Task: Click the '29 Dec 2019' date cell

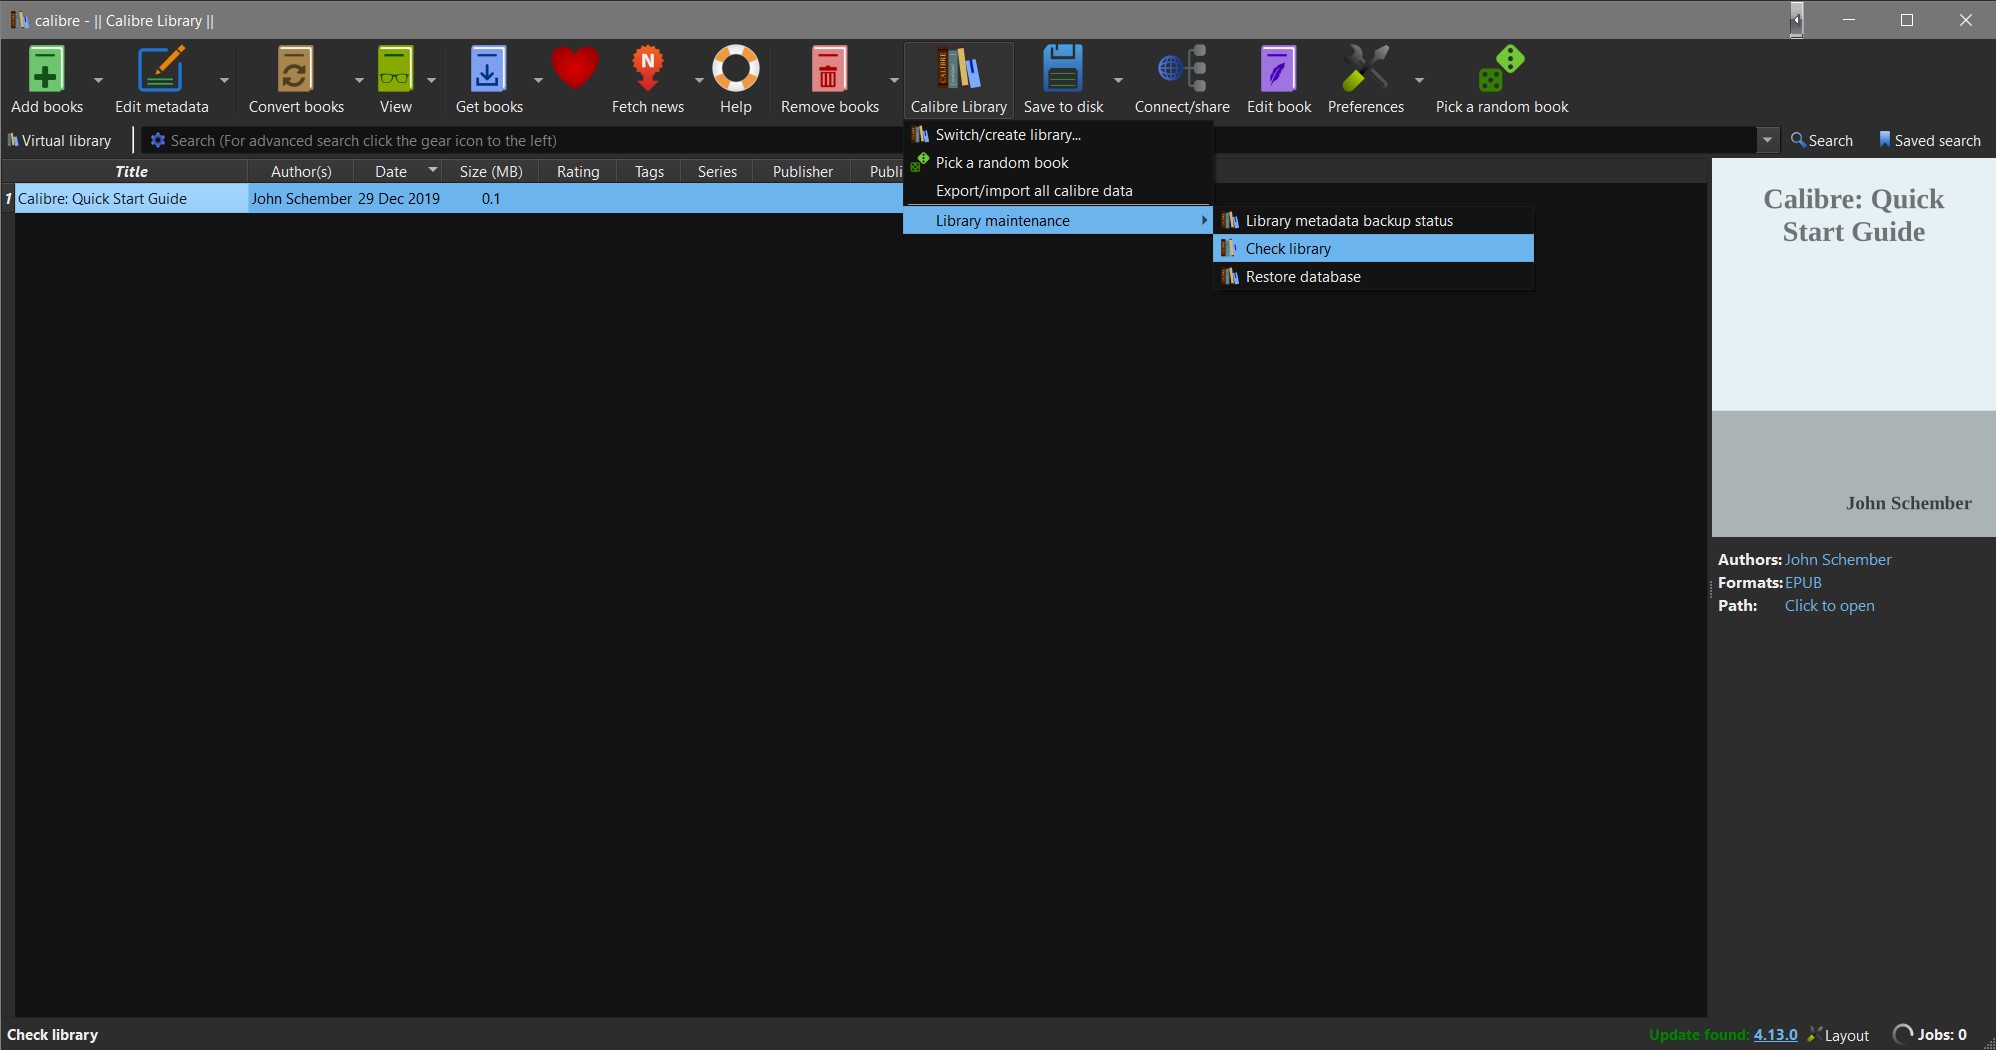Action: pyautogui.click(x=398, y=198)
